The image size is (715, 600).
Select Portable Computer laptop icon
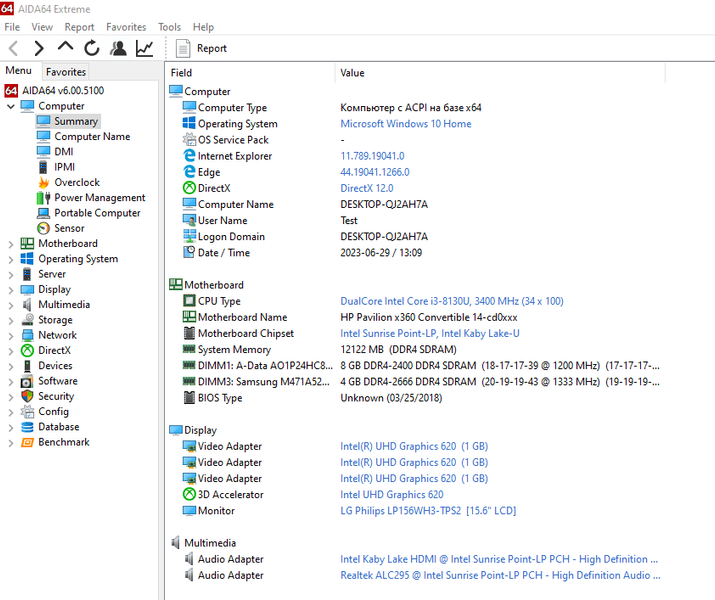click(x=43, y=213)
